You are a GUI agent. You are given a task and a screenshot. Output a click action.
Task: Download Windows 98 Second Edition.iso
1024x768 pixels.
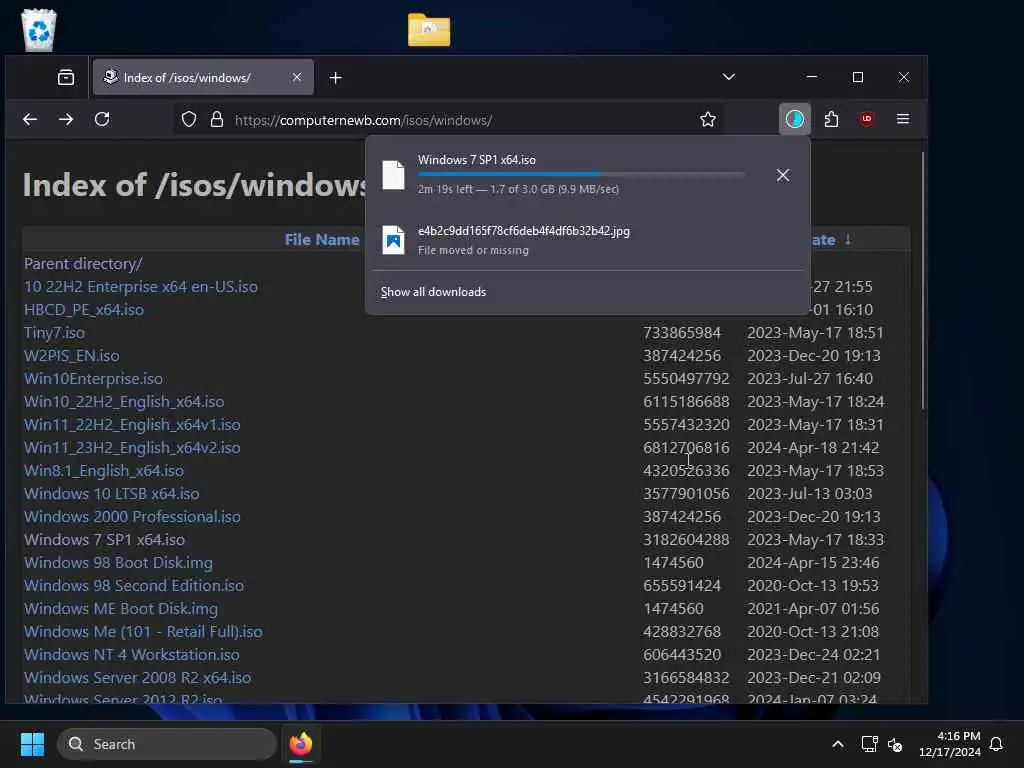(134, 585)
